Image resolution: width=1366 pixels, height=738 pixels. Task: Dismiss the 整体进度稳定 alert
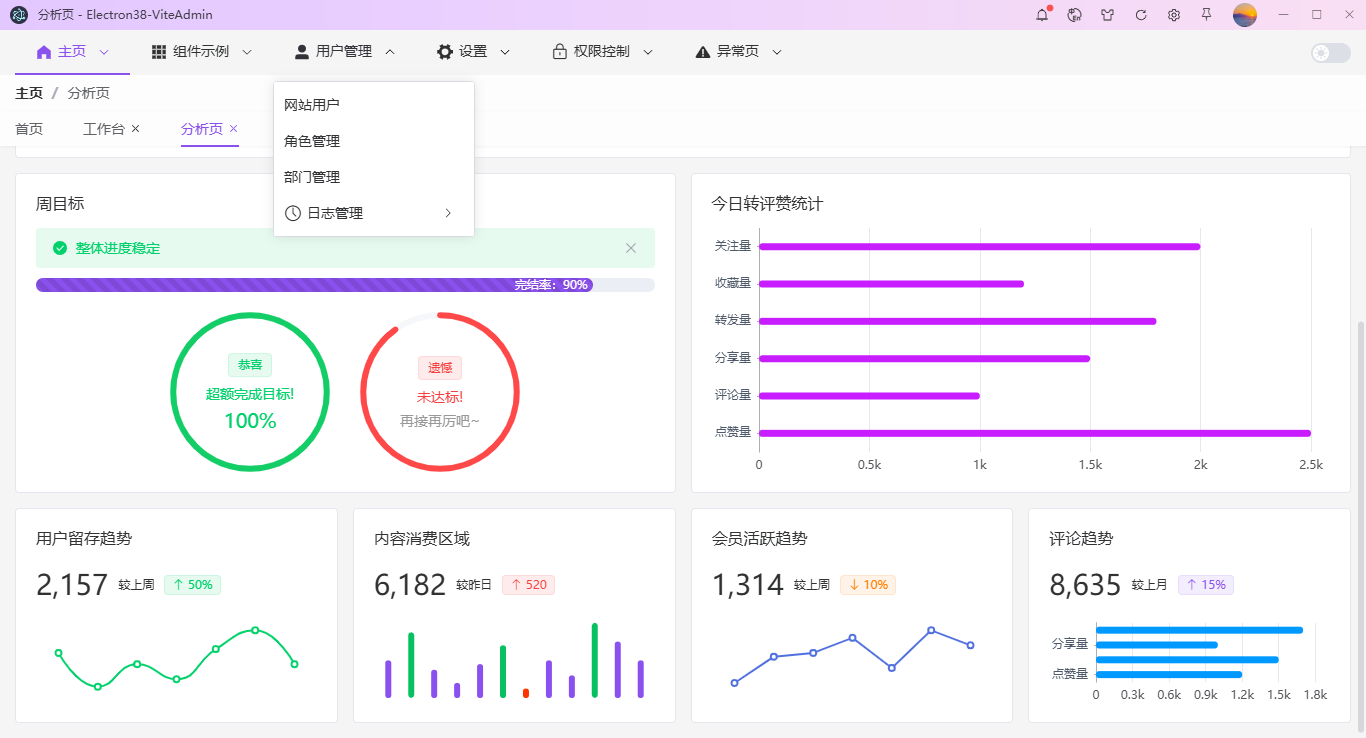(631, 248)
